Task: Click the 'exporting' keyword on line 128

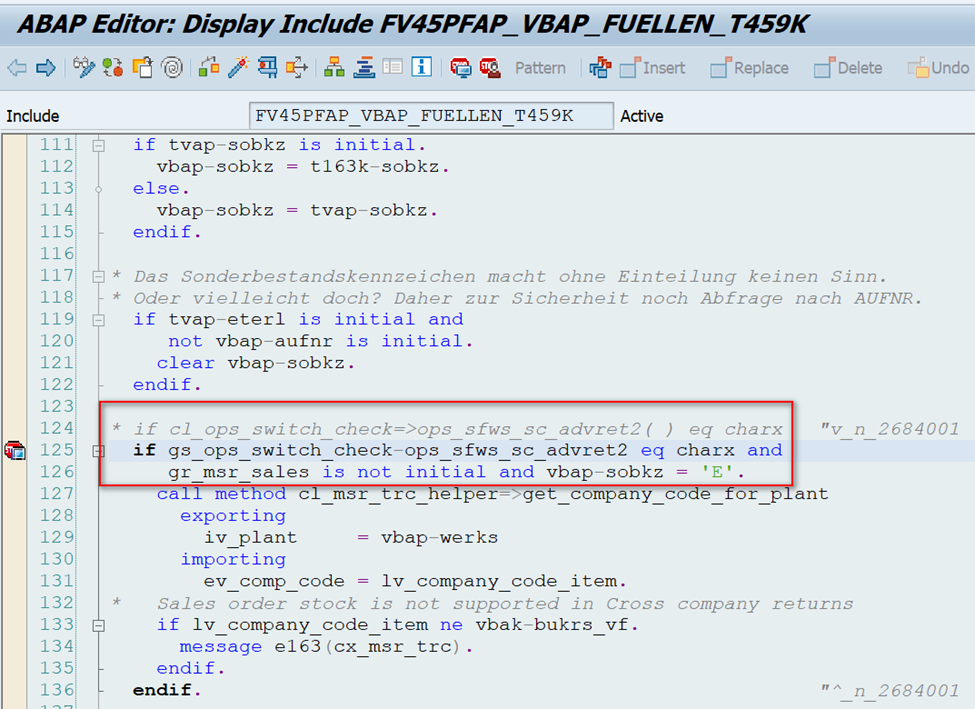Action: 233,516
